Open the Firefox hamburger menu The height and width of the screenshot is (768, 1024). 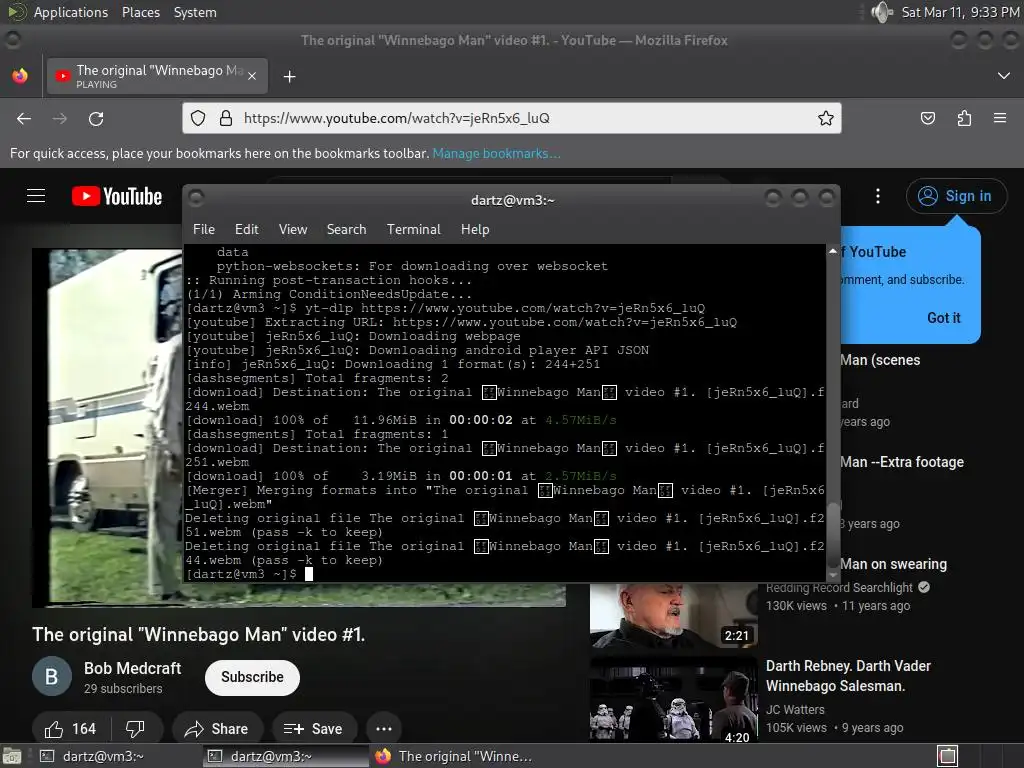[x=1000, y=118]
